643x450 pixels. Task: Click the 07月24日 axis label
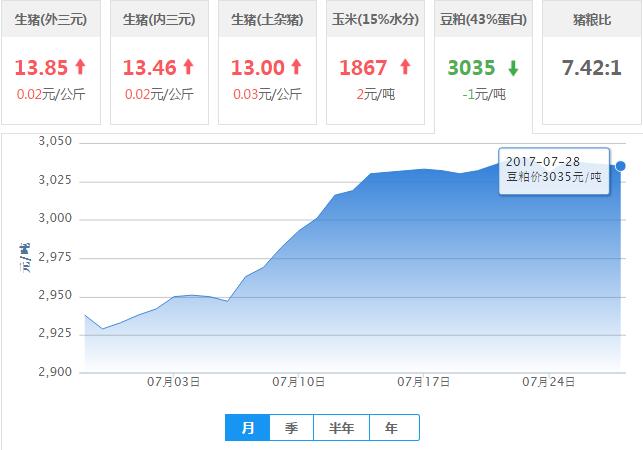point(548,382)
